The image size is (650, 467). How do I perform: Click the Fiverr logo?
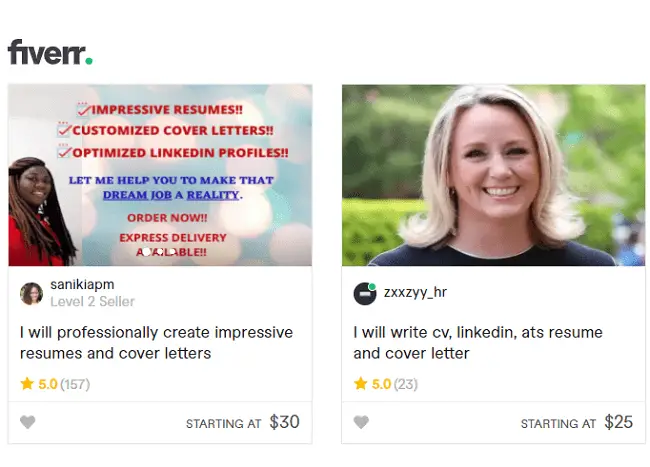50,52
